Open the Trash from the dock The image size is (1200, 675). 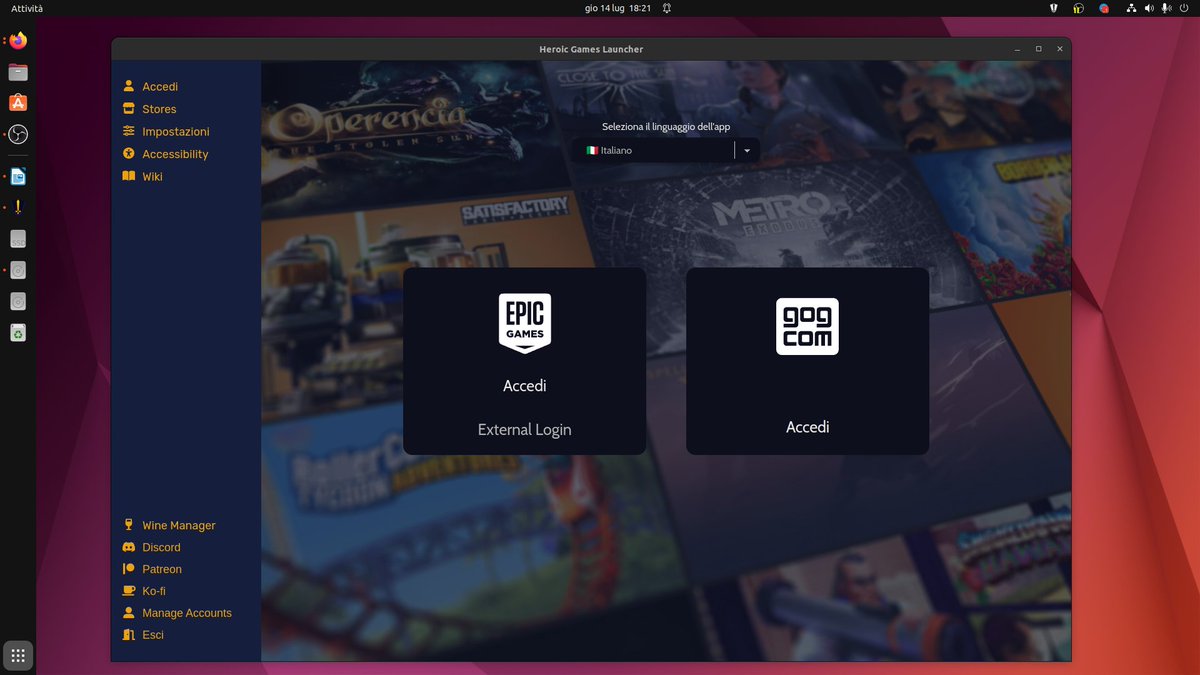coord(18,332)
